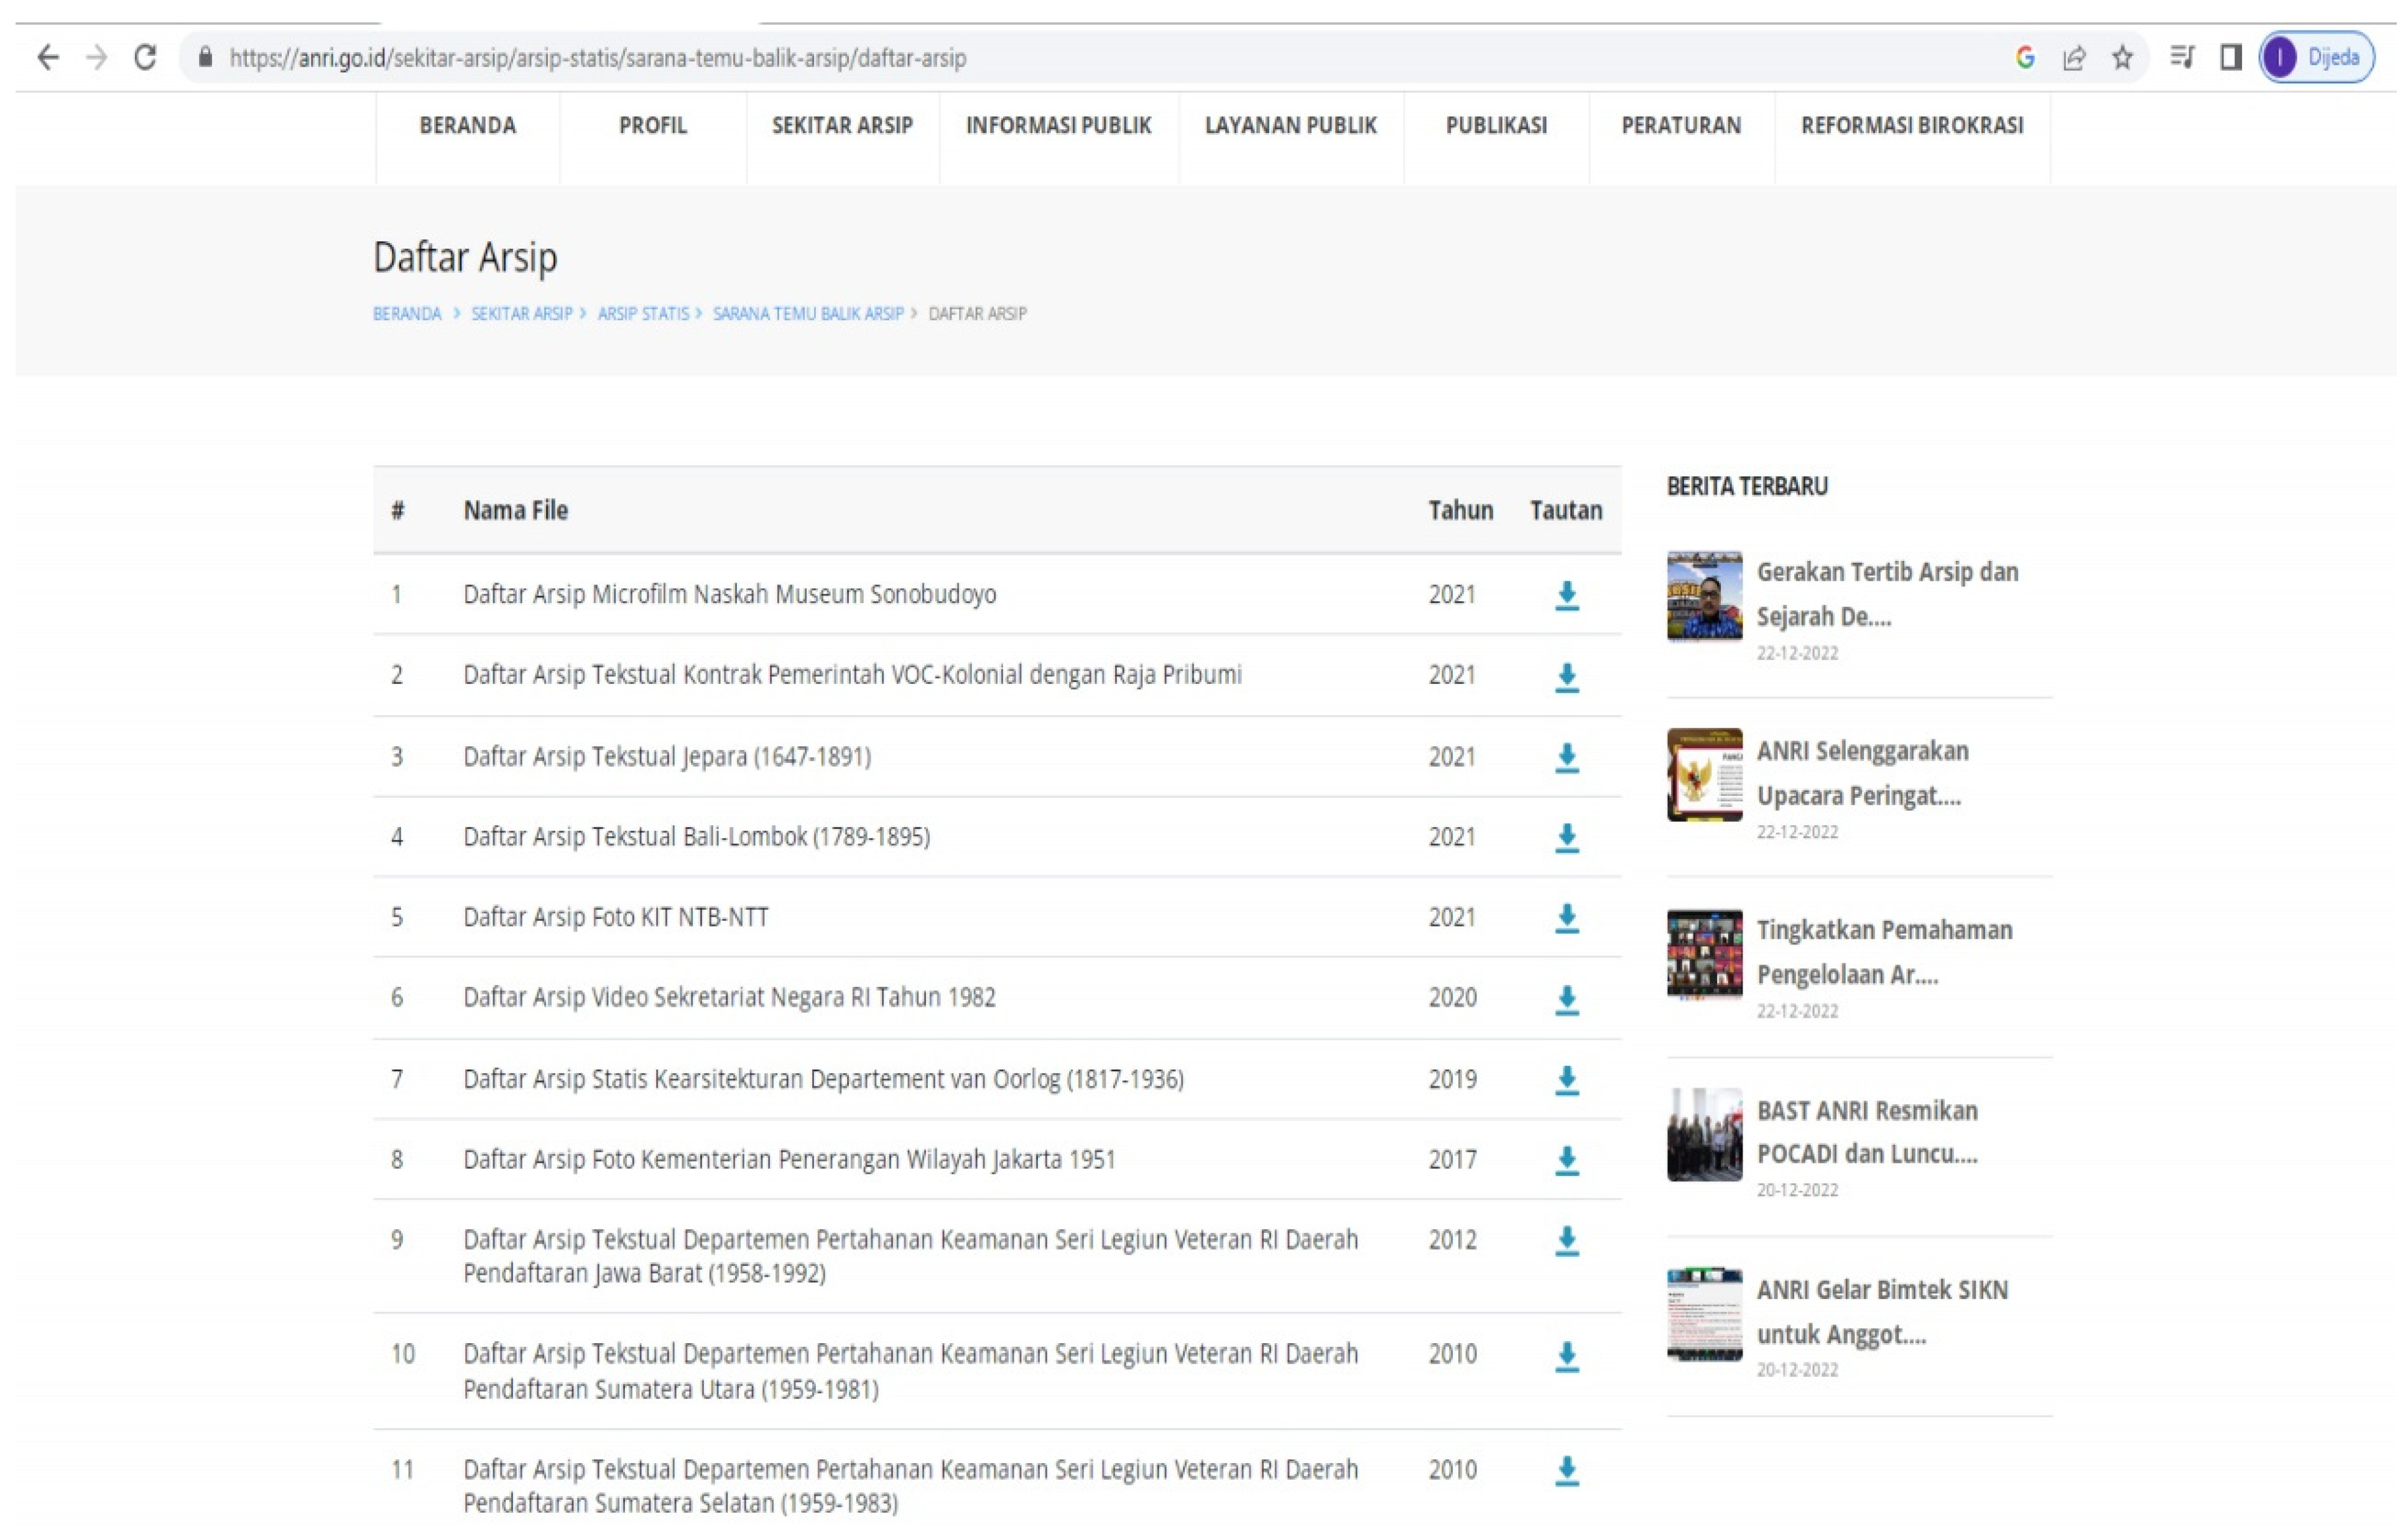Open 'ANRI Gelar Bimtek SIKN' news thumbnail
This screenshot has width=2408, height=1534.
point(1704,1314)
